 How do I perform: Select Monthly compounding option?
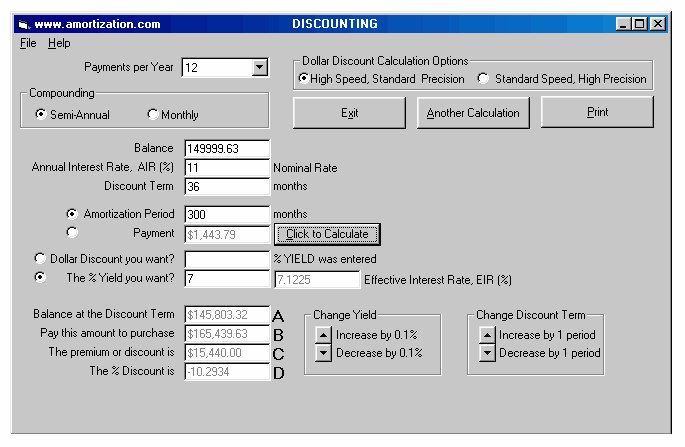pos(153,114)
